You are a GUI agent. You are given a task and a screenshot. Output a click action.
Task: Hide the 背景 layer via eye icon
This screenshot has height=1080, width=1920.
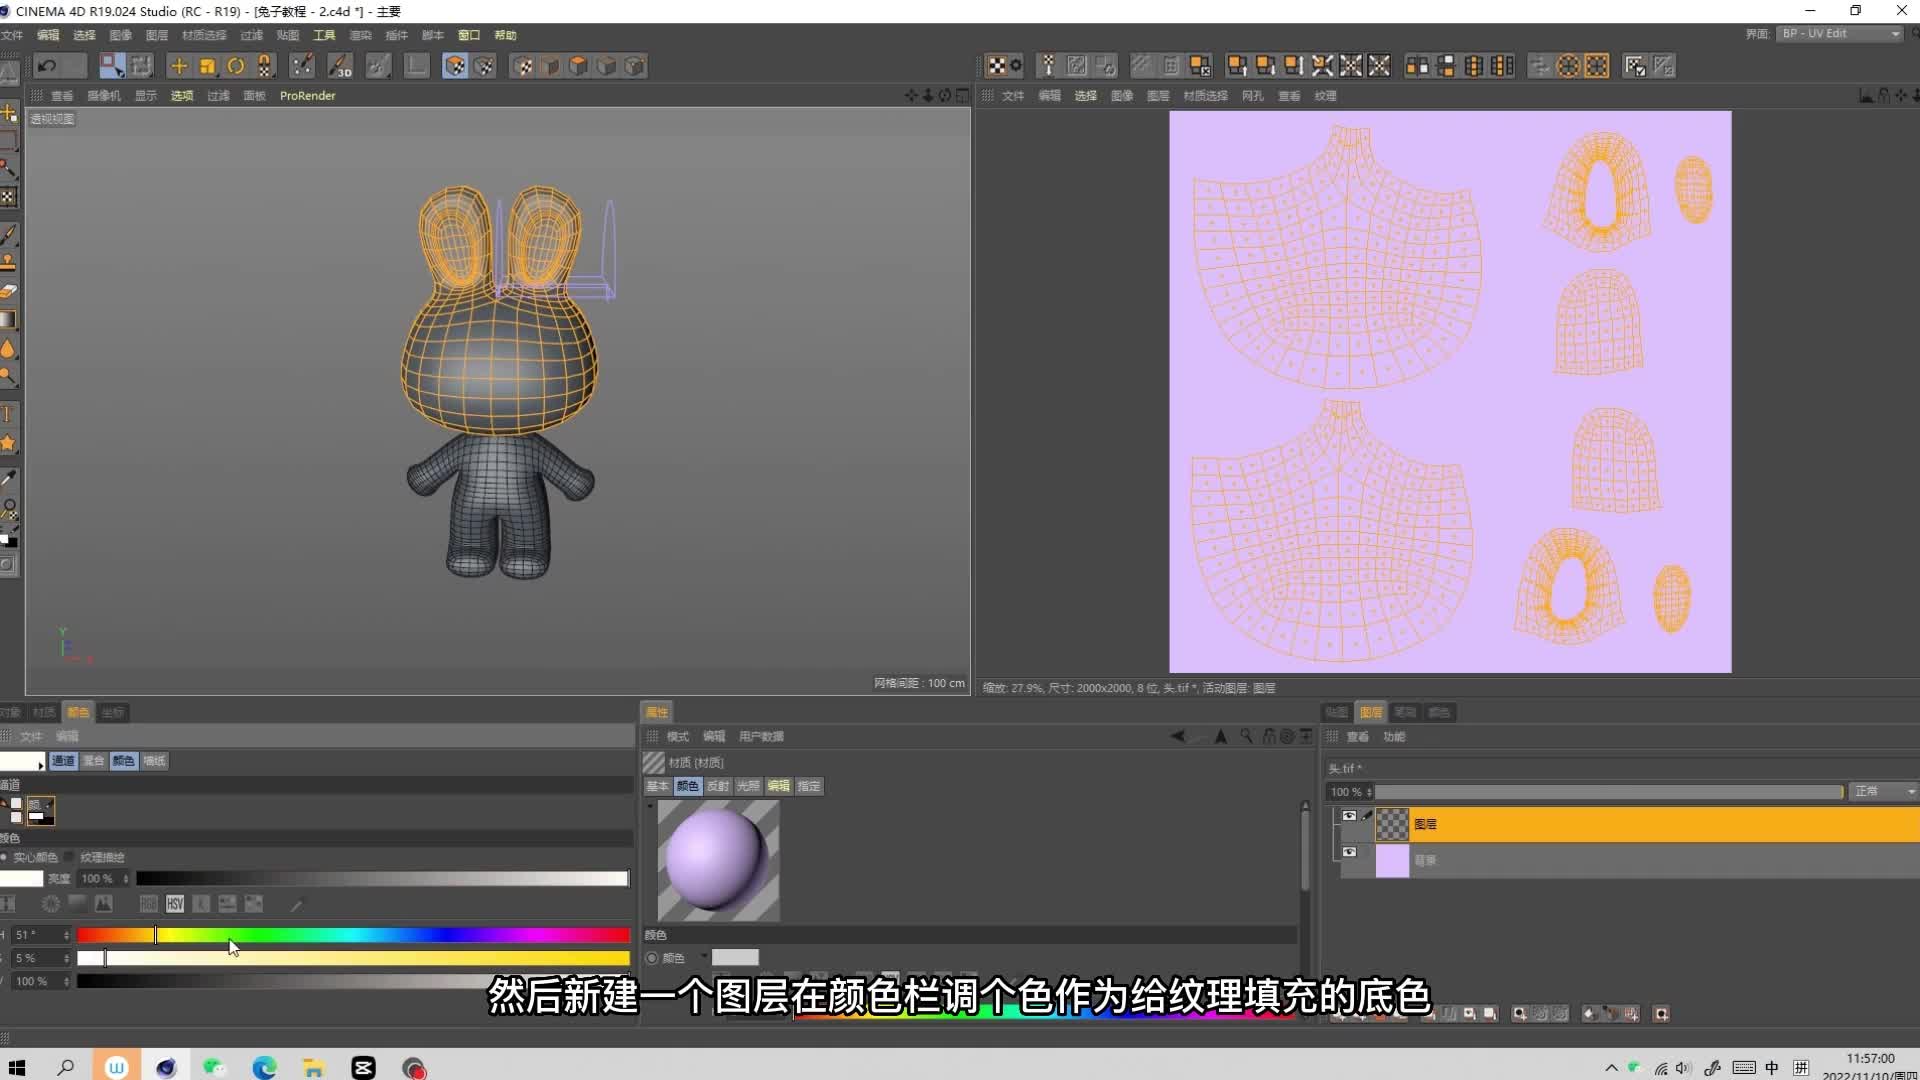pos(1349,852)
